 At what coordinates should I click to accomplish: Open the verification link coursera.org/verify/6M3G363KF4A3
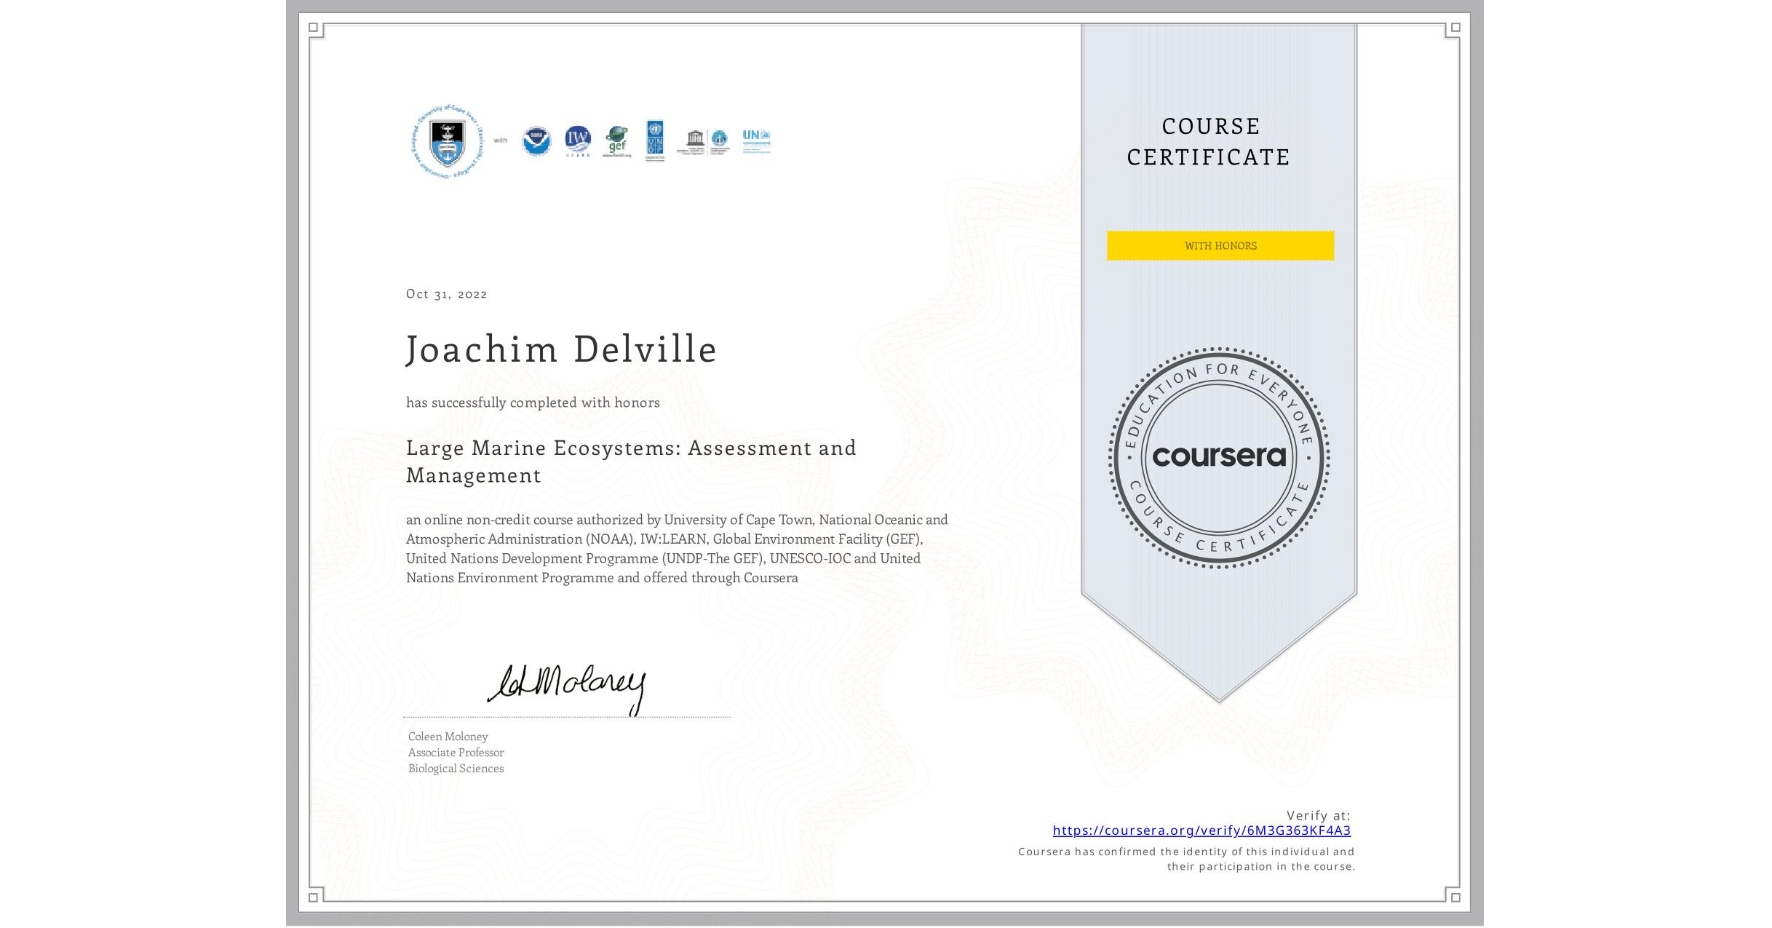click(x=1202, y=830)
